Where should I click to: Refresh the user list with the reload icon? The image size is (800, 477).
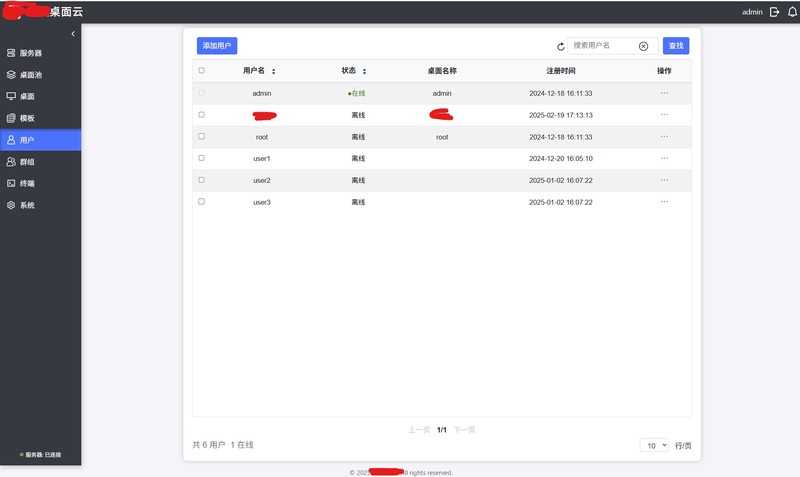coord(561,46)
